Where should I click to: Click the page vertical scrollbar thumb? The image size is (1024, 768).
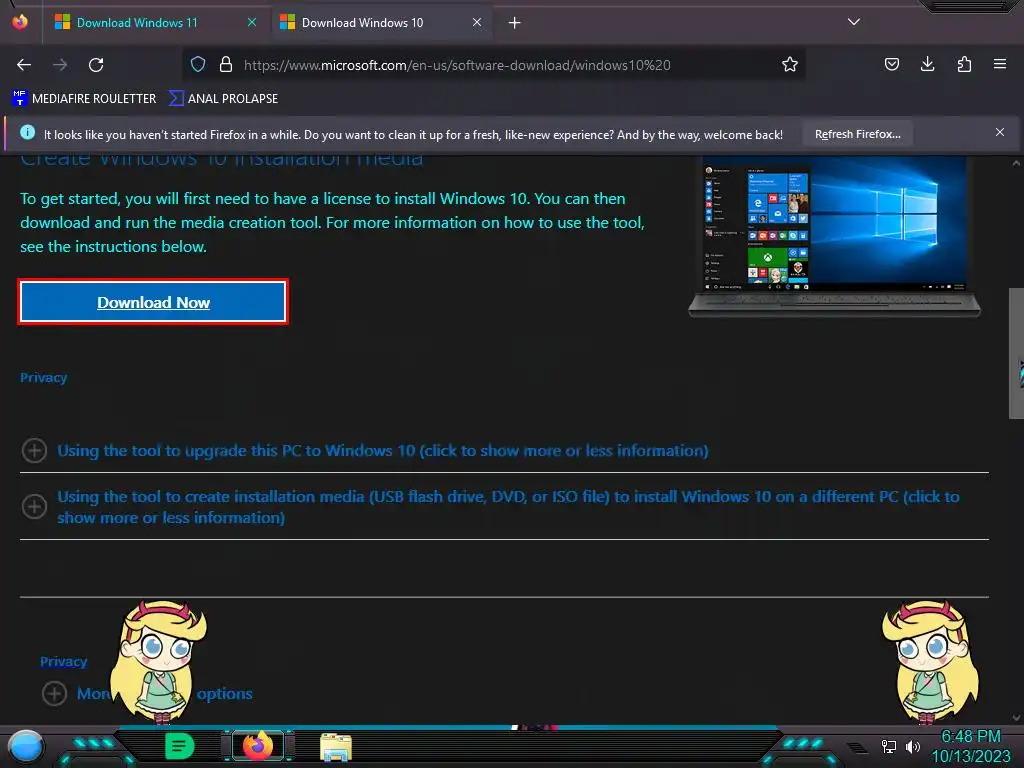click(x=1016, y=353)
